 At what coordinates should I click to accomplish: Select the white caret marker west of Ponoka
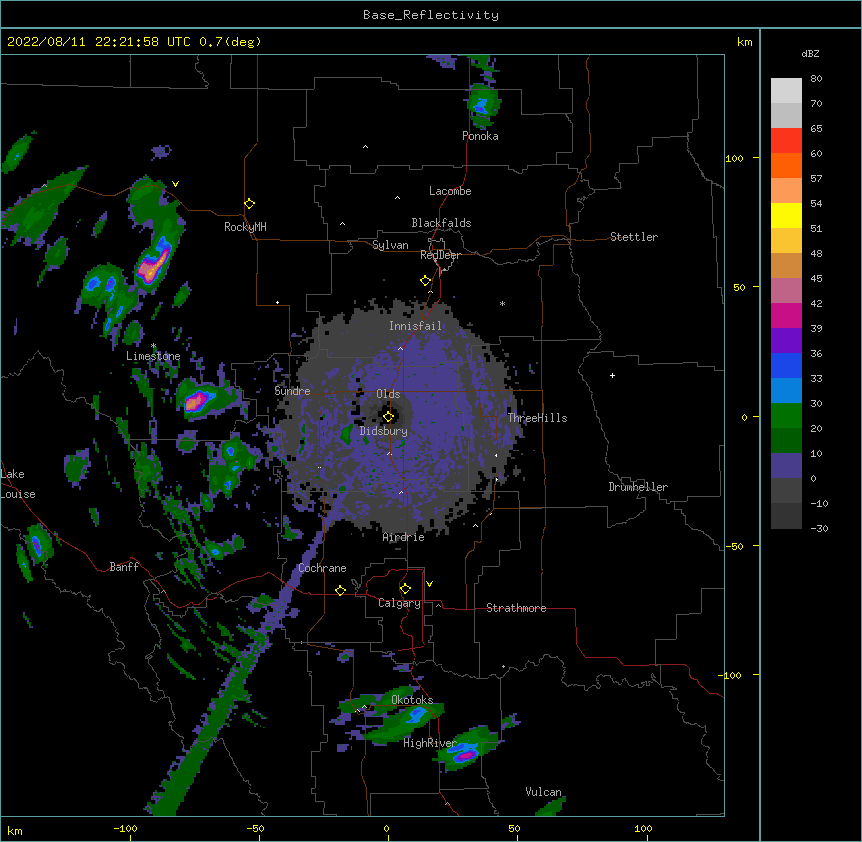(x=365, y=147)
